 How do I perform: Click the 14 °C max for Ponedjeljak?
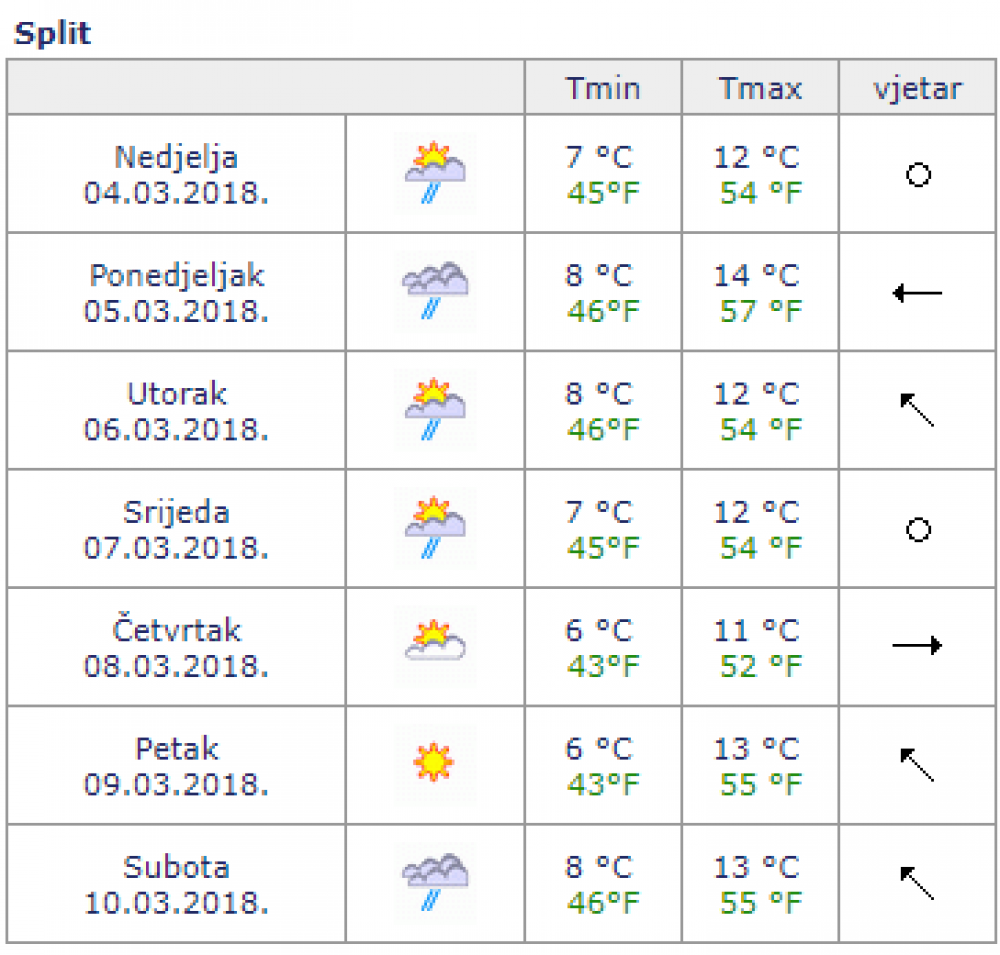click(x=756, y=276)
